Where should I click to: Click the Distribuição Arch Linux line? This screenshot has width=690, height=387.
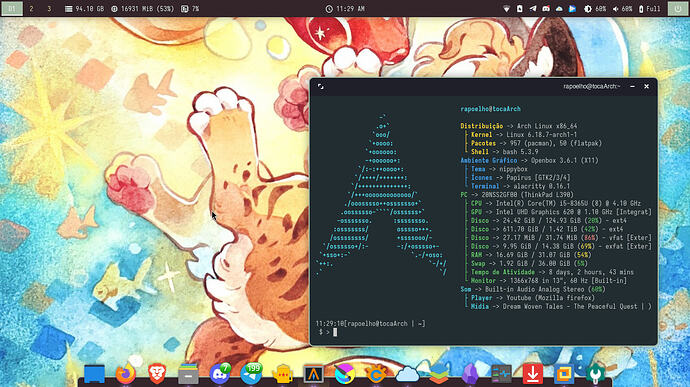(x=518, y=126)
